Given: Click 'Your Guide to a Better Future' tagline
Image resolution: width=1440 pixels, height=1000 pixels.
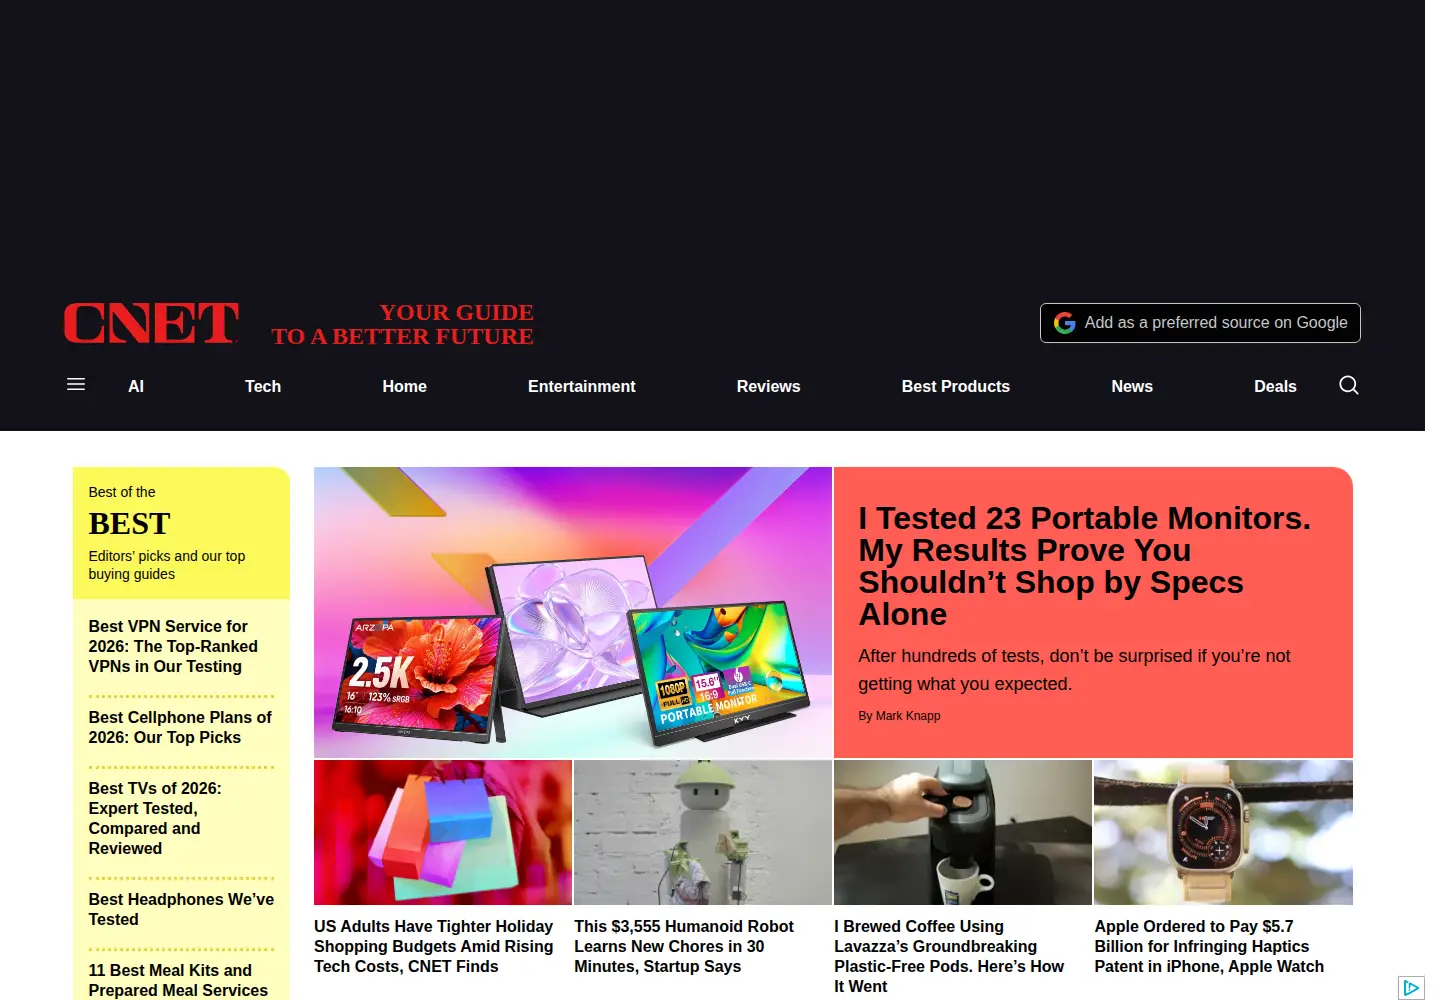Looking at the screenshot, I should 403,324.
